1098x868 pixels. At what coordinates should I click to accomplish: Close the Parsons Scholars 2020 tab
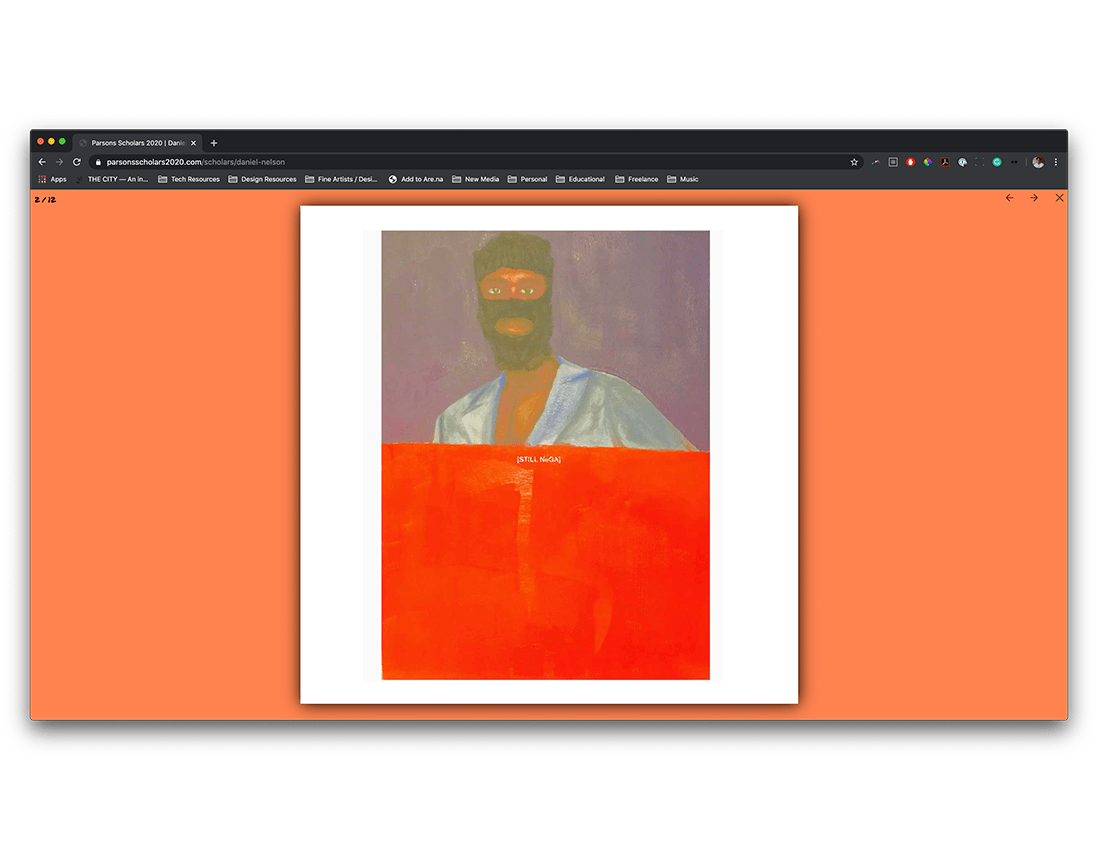(x=194, y=143)
